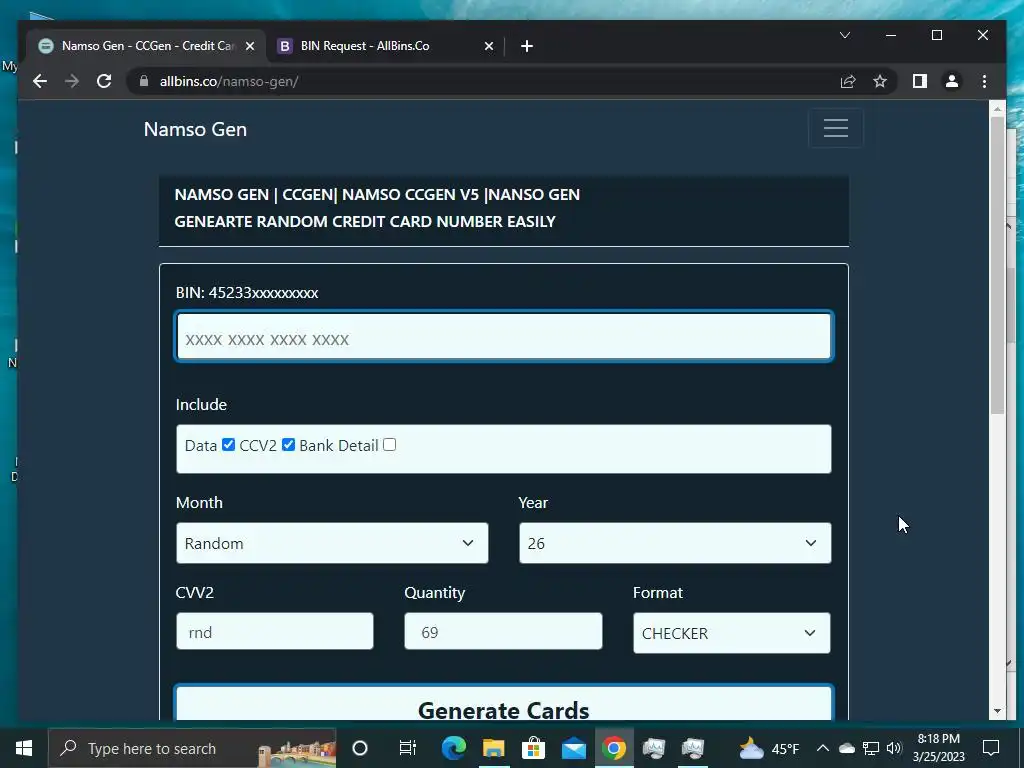Focus the BIN number input field
This screenshot has width=1024, height=768.
pyautogui.click(x=504, y=337)
